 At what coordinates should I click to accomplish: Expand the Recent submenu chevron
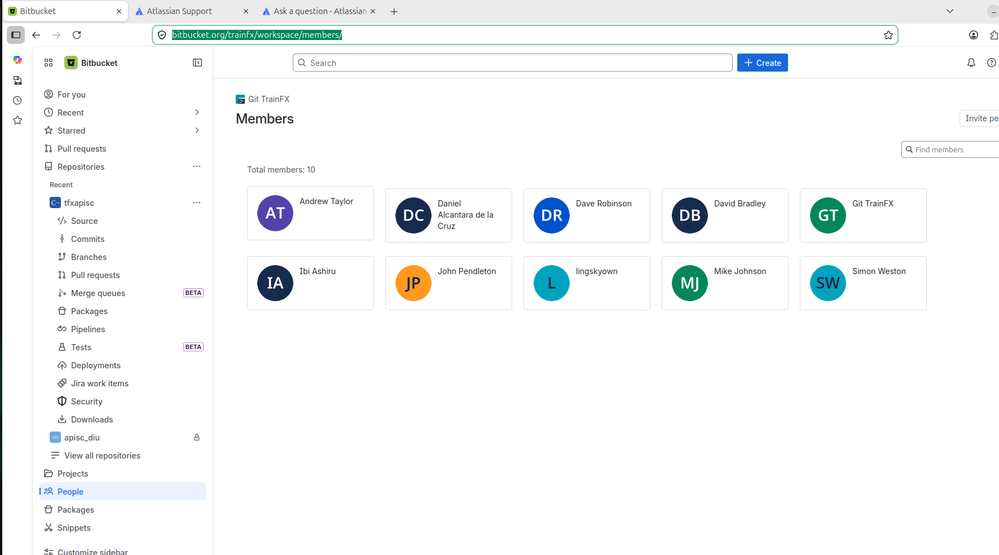(197, 112)
